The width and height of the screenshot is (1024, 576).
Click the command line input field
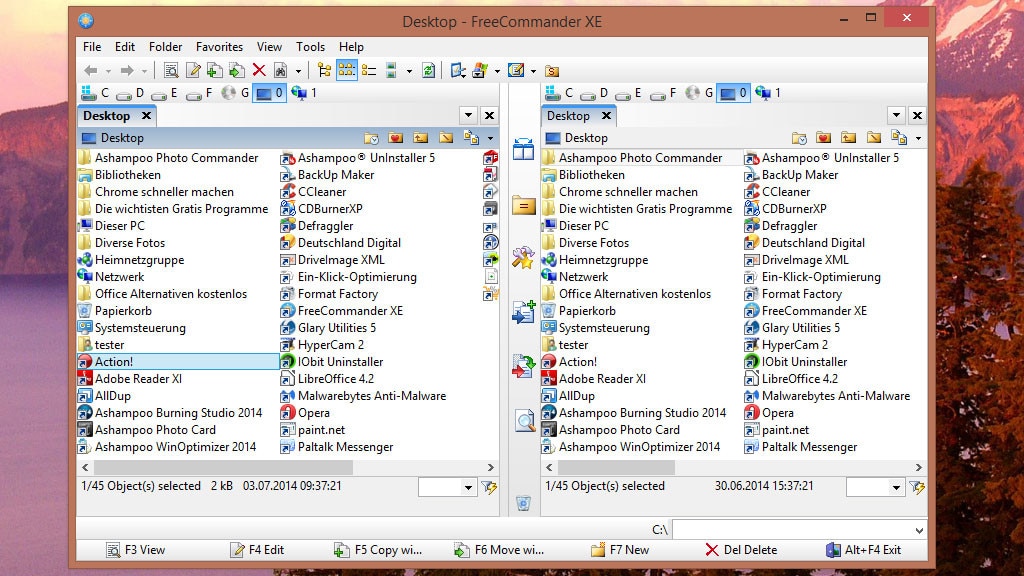click(x=793, y=530)
